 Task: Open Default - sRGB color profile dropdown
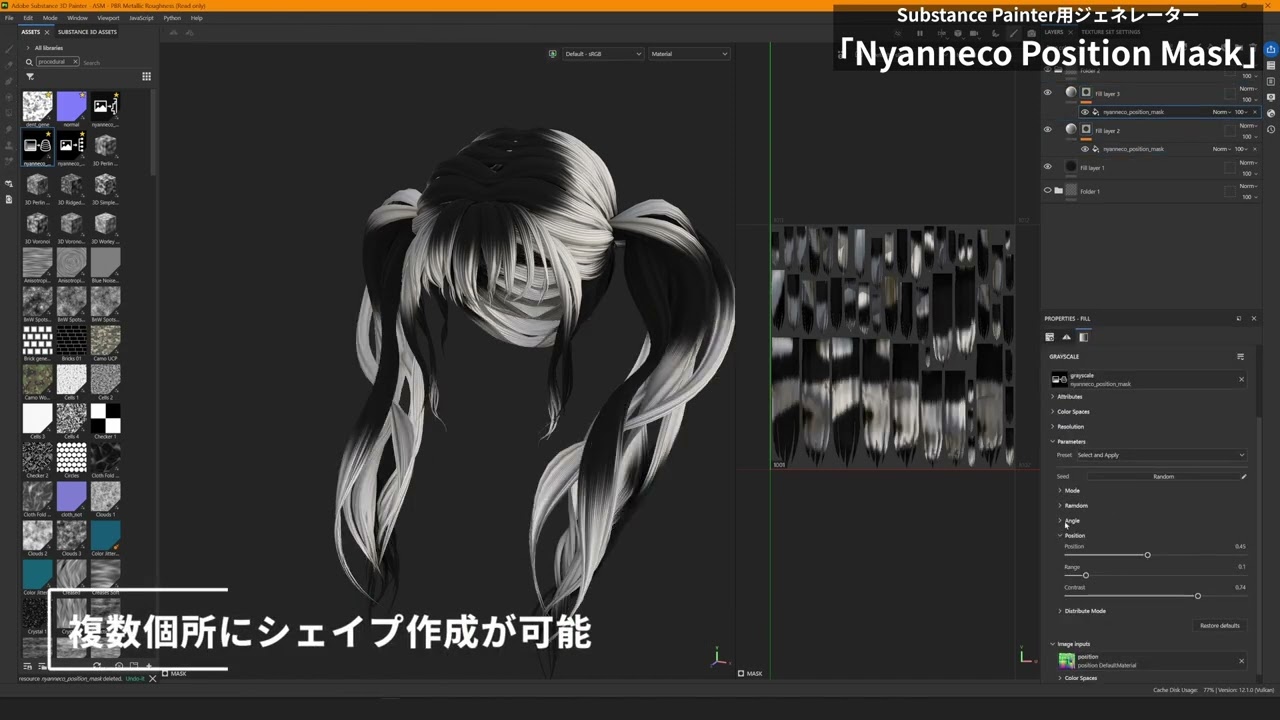coord(603,54)
